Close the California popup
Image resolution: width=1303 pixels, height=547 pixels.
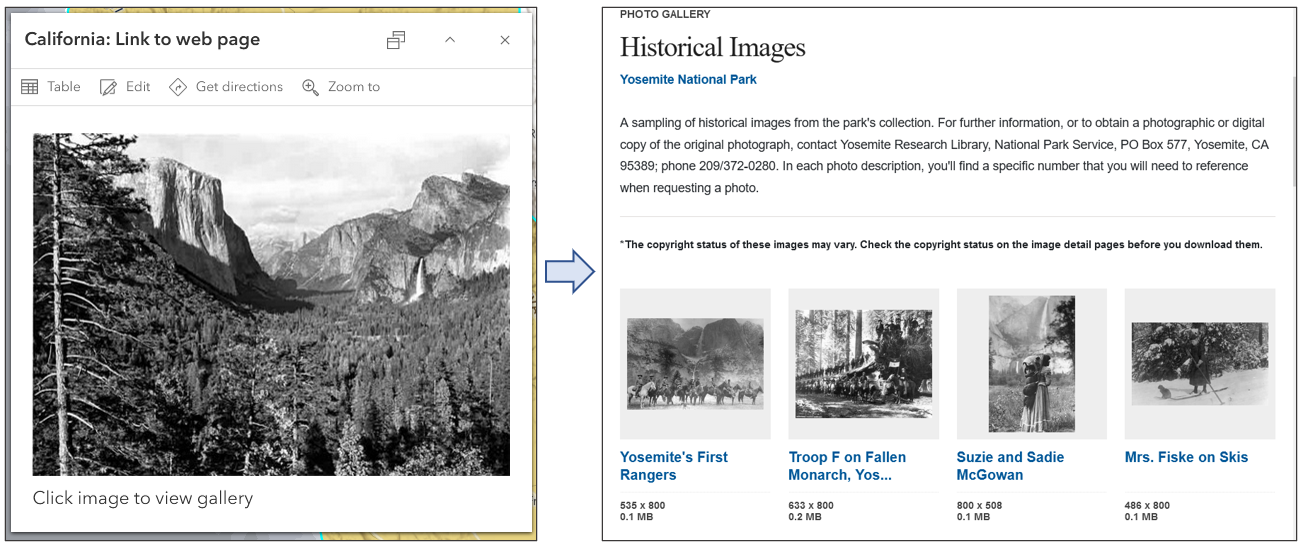pyautogui.click(x=505, y=40)
